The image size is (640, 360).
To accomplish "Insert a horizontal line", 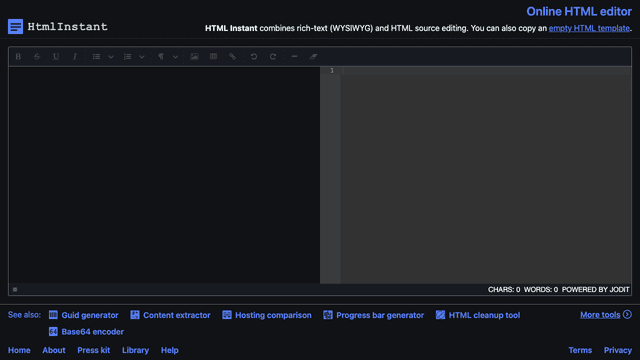I will [x=294, y=56].
